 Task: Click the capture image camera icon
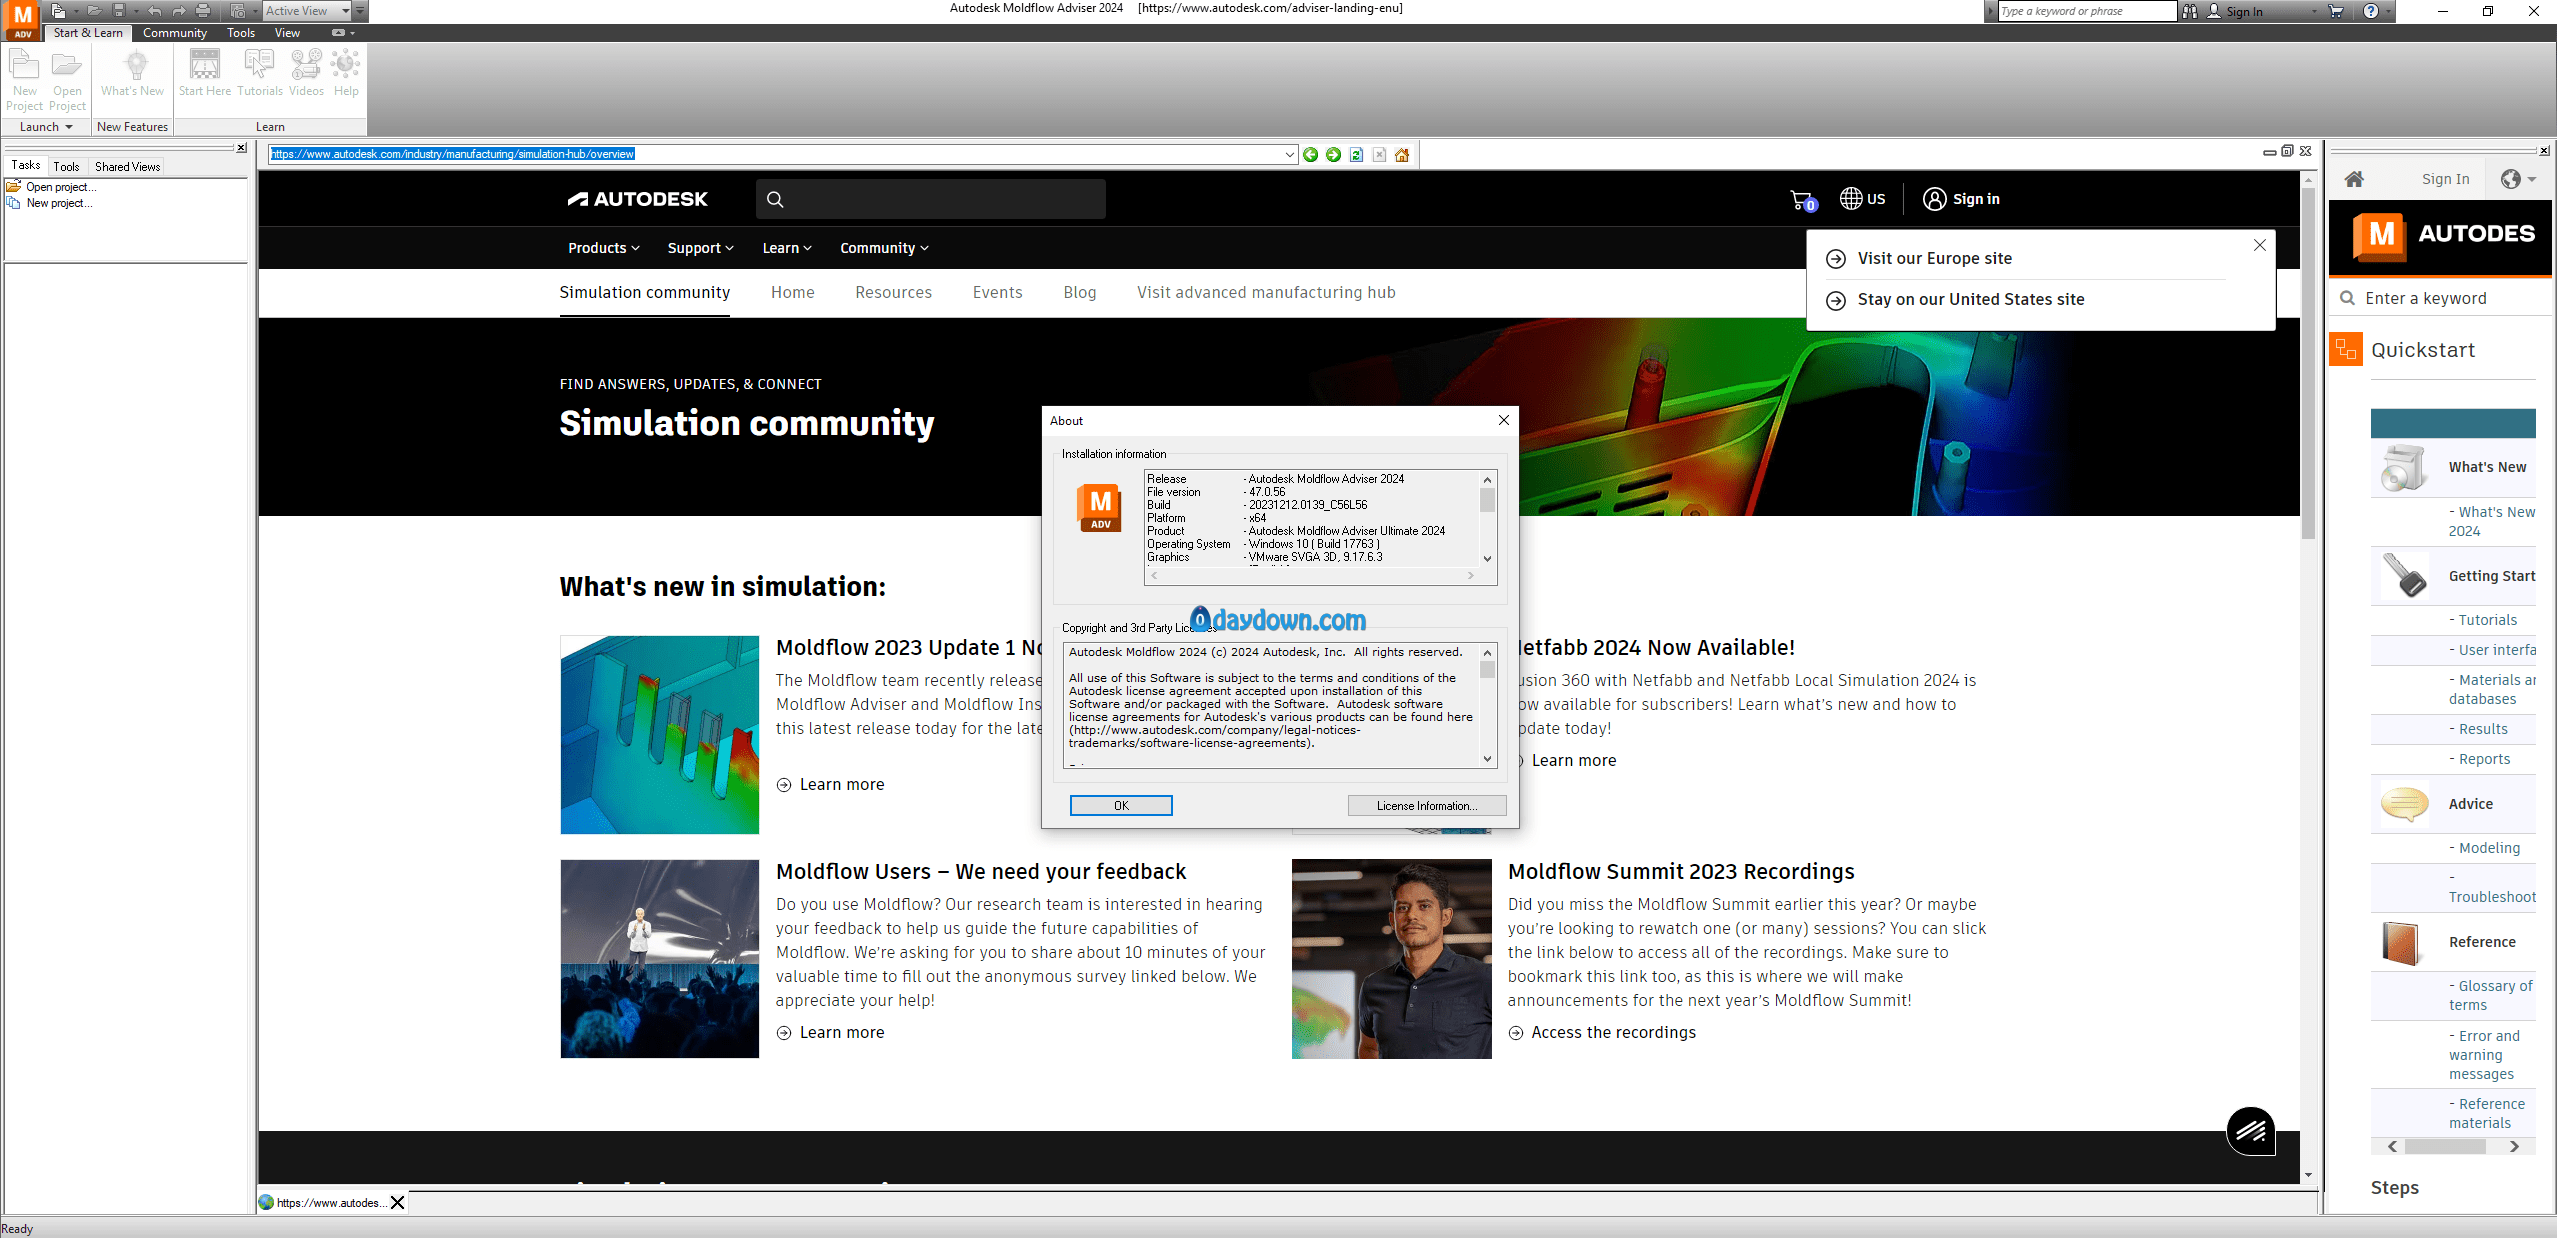tap(238, 11)
